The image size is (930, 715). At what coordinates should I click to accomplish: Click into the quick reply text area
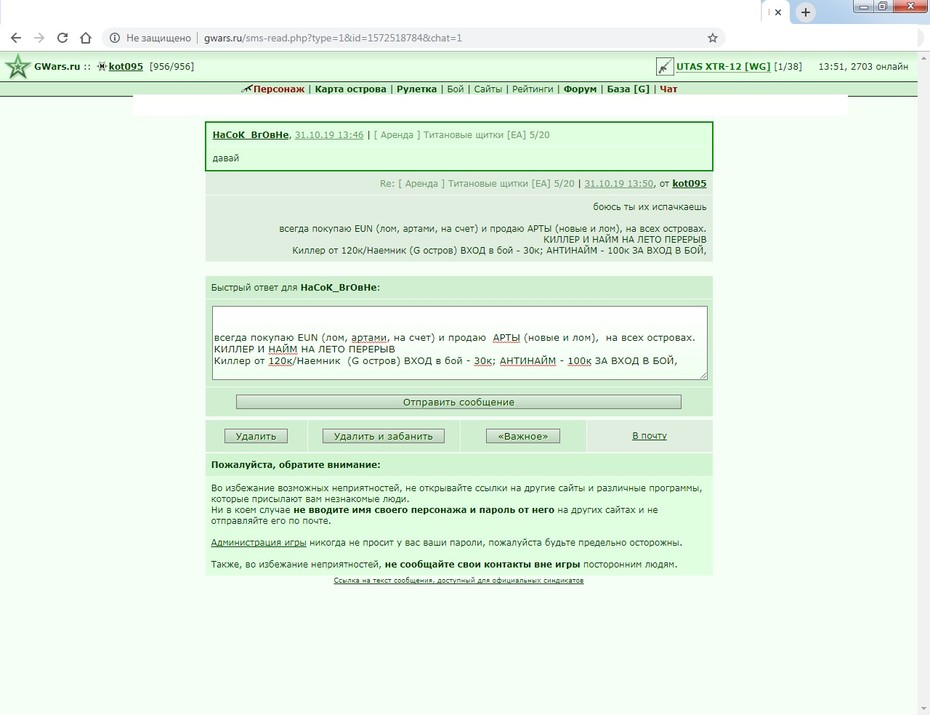[460, 343]
